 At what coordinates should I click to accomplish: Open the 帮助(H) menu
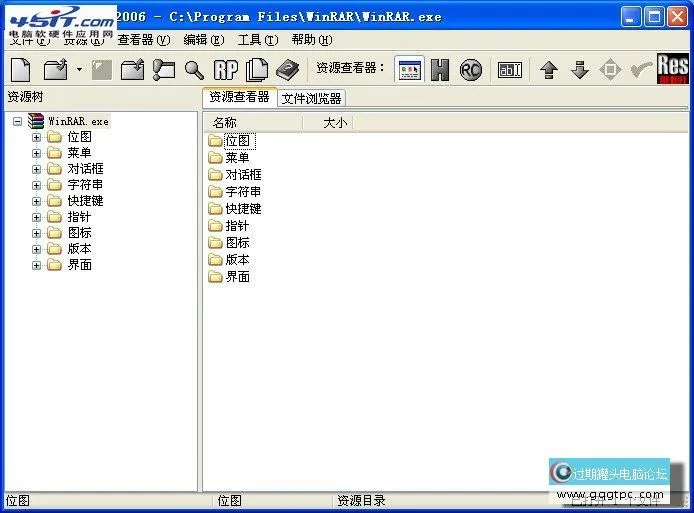click(312, 40)
